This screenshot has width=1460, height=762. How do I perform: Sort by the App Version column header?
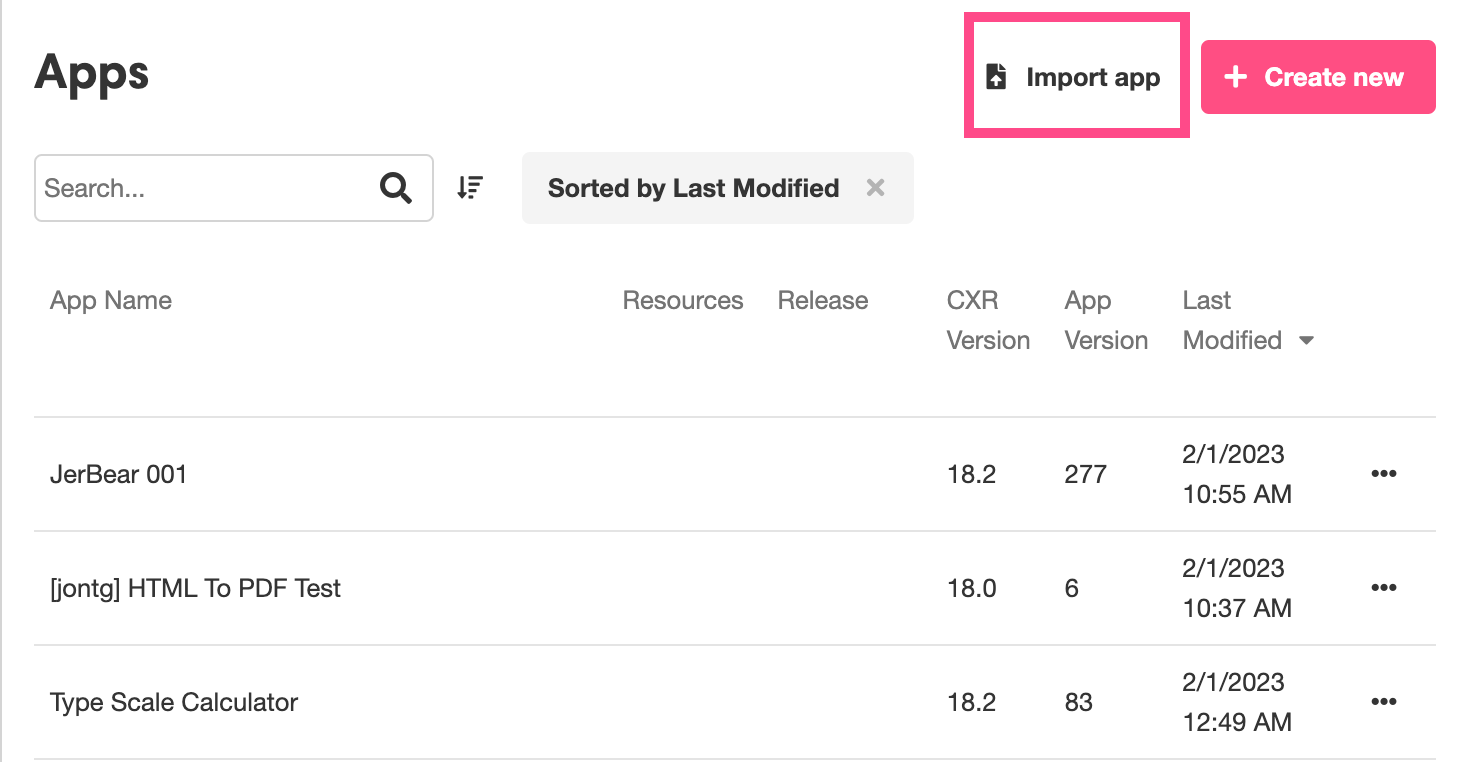coord(1106,320)
